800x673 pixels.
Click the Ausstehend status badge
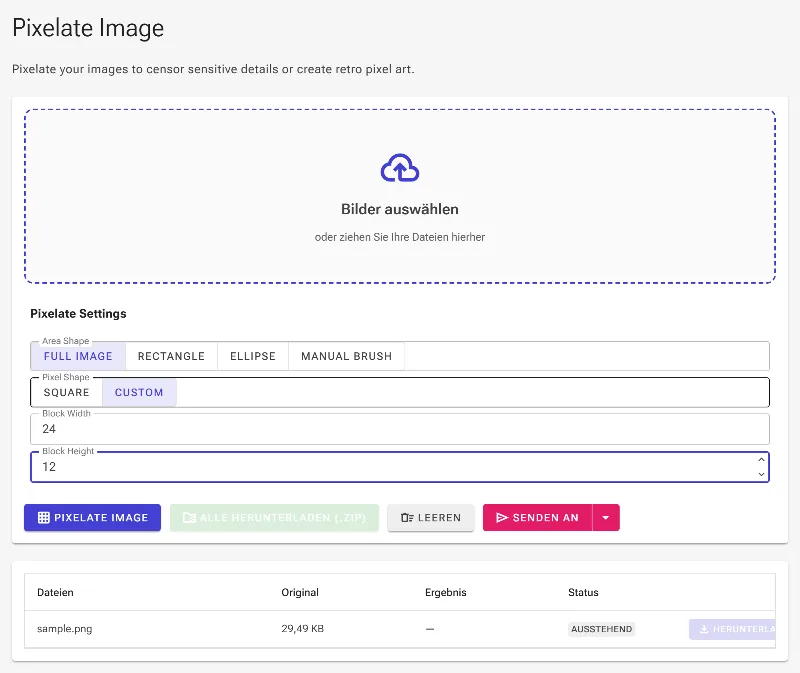point(602,629)
